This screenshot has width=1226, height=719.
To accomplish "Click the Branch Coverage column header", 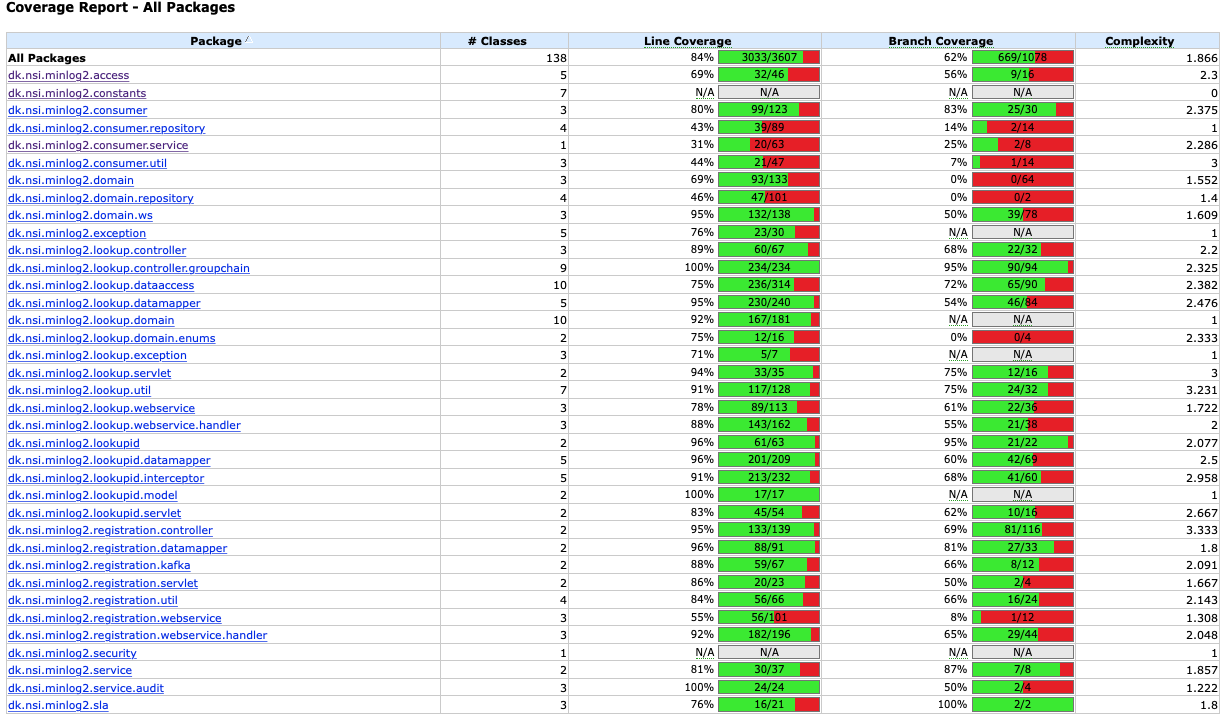I will point(940,41).
